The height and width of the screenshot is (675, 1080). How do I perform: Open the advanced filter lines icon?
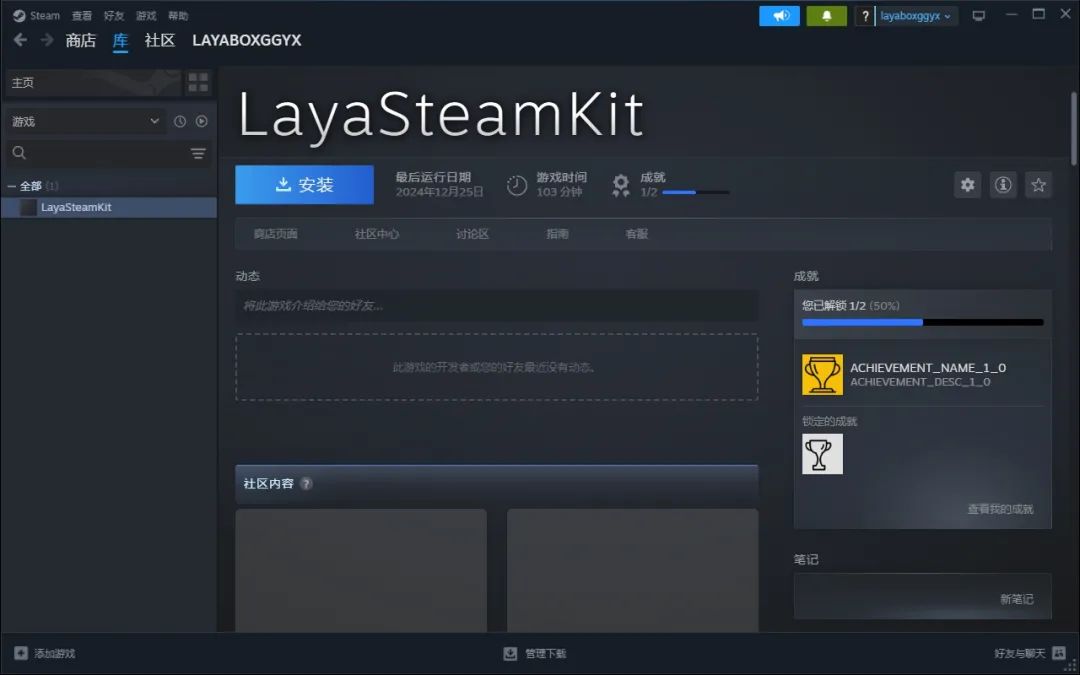(198, 154)
